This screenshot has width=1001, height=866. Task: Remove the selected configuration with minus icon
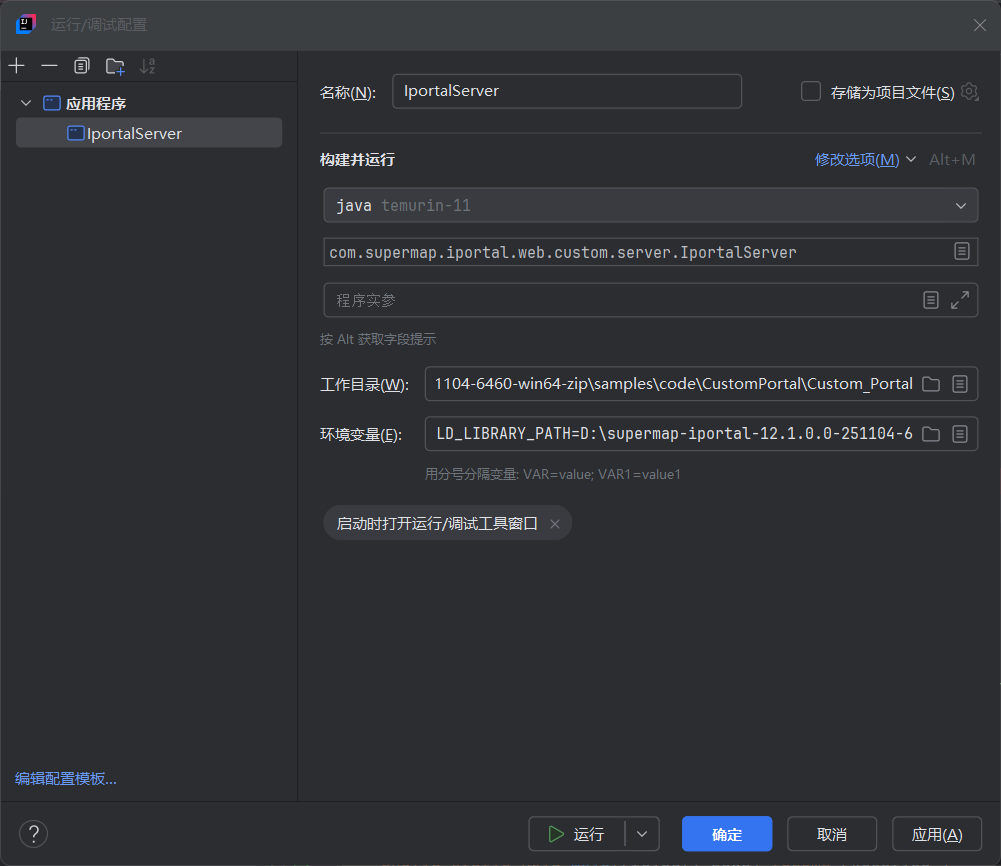(x=49, y=66)
